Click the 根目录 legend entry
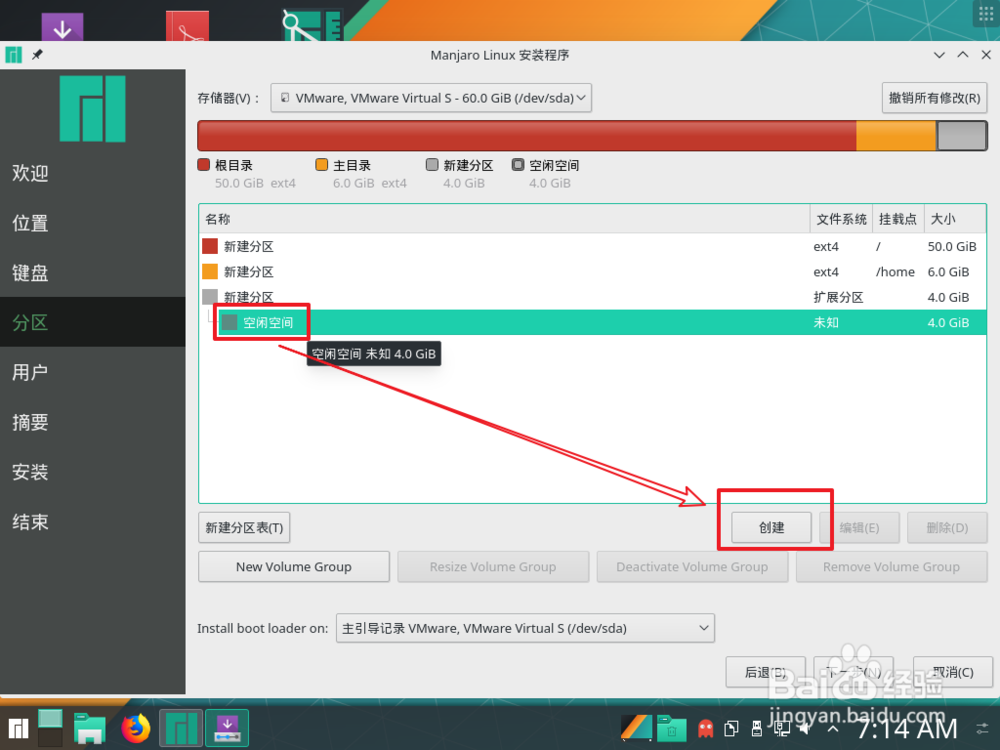This screenshot has height=750, width=1000. coord(247,173)
